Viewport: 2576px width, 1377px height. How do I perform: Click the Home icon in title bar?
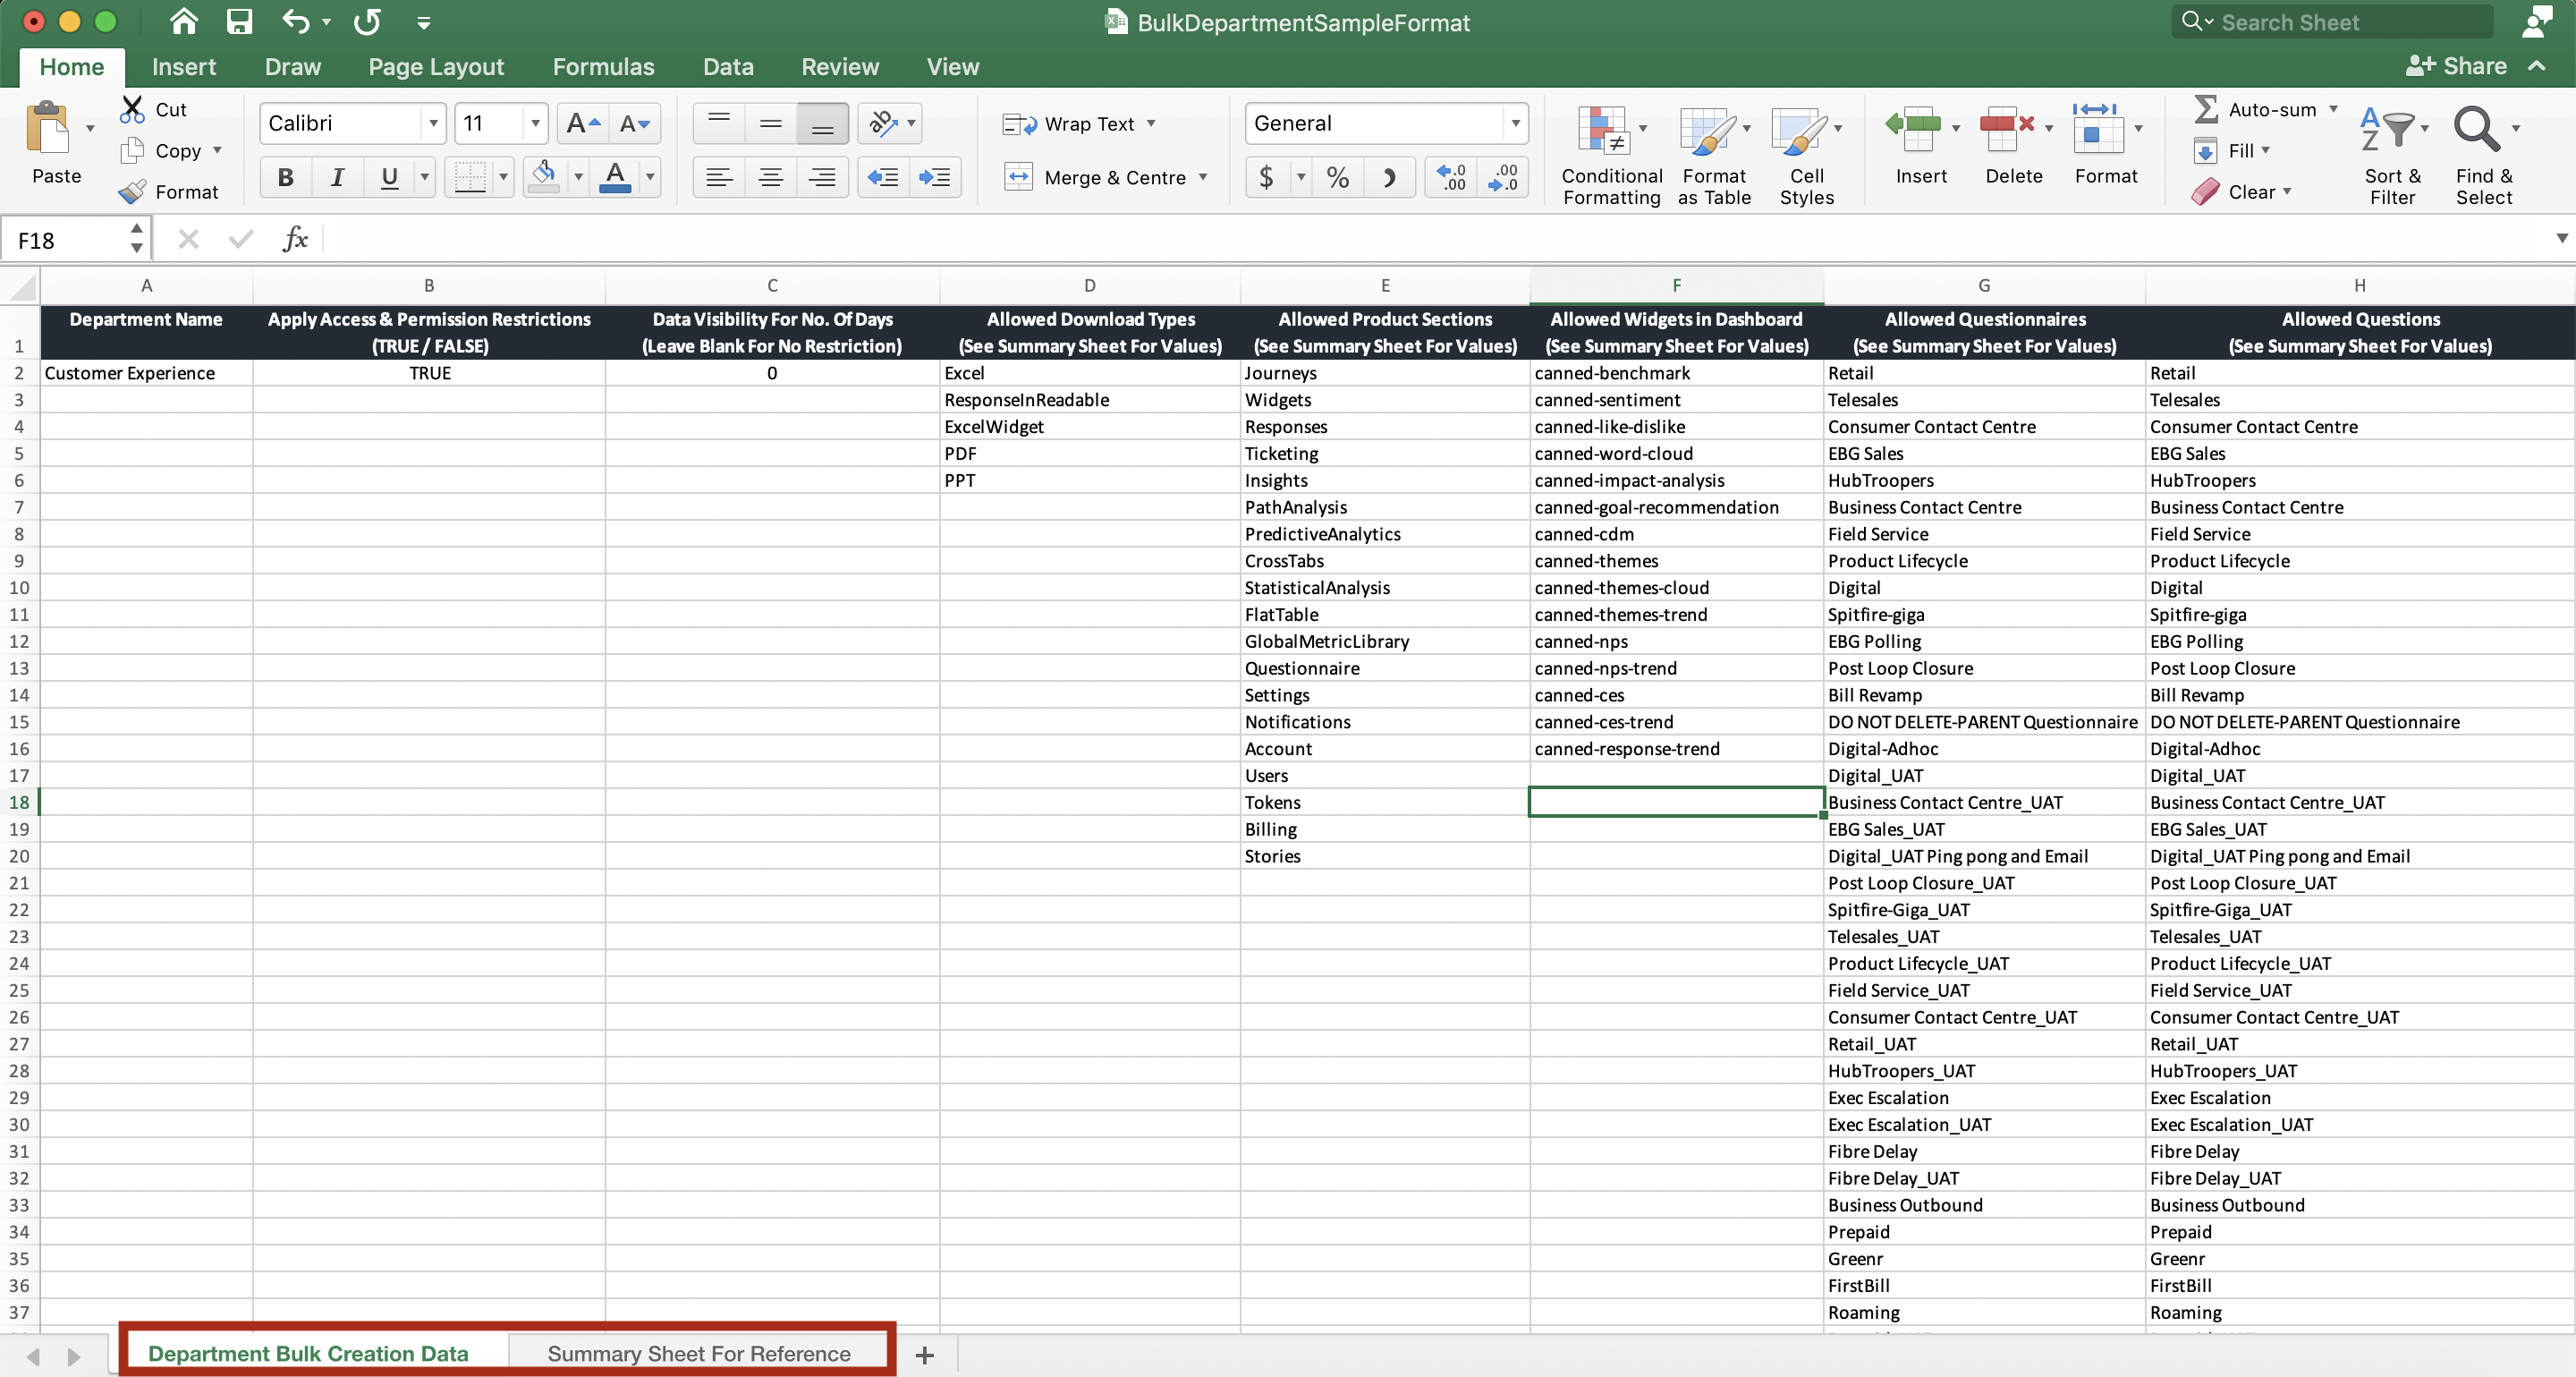(183, 22)
